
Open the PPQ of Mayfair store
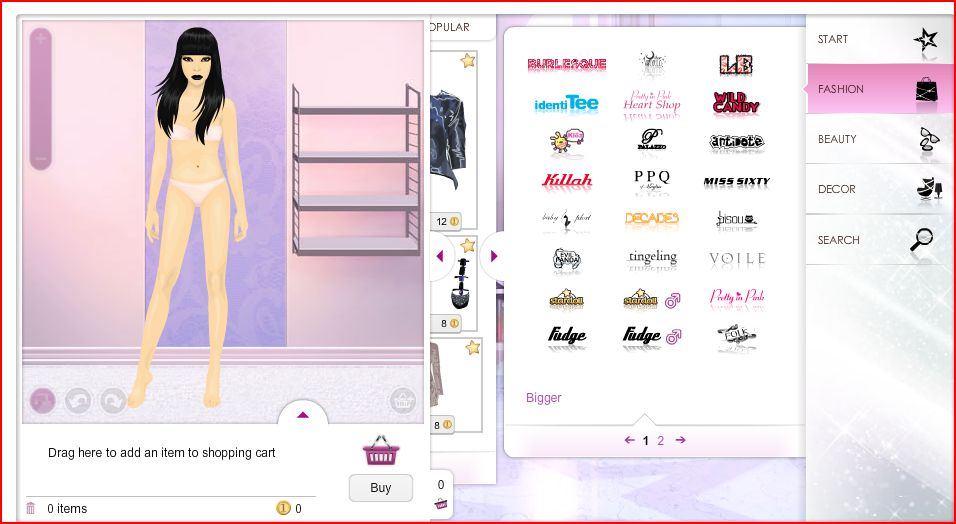click(x=652, y=181)
